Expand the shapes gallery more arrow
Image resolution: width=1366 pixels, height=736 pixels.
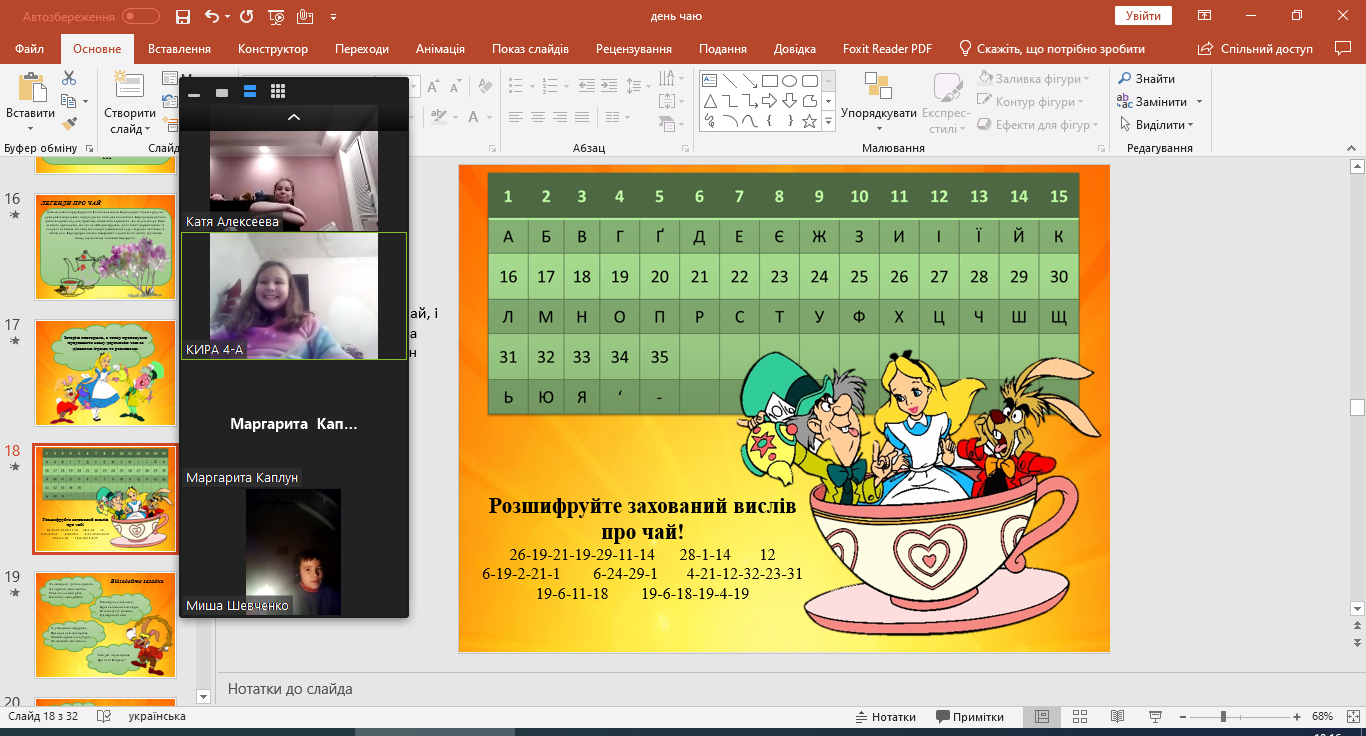click(828, 122)
